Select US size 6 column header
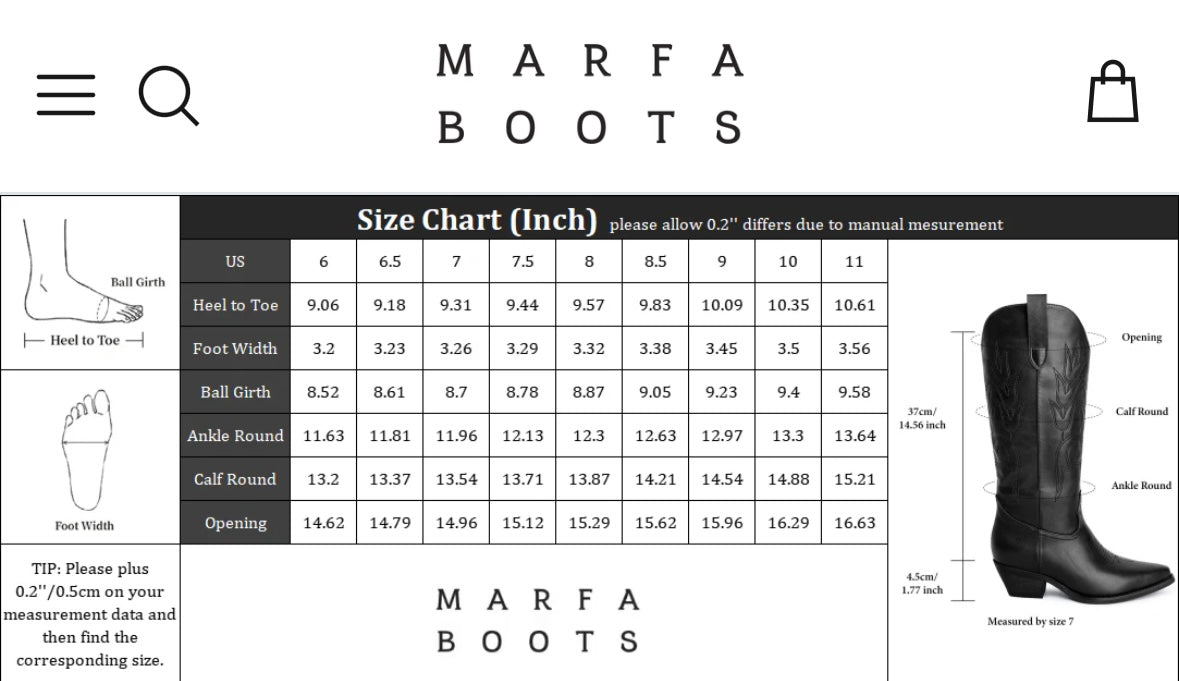Viewport: 1179px width, 681px height. pyautogui.click(x=323, y=262)
